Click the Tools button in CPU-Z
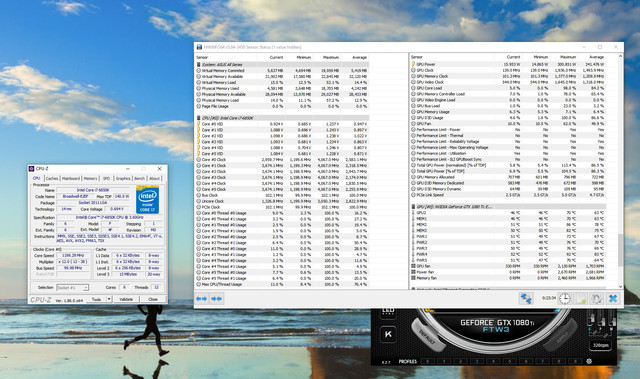Image resolution: width=640 pixels, height=379 pixels. [x=96, y=299]
